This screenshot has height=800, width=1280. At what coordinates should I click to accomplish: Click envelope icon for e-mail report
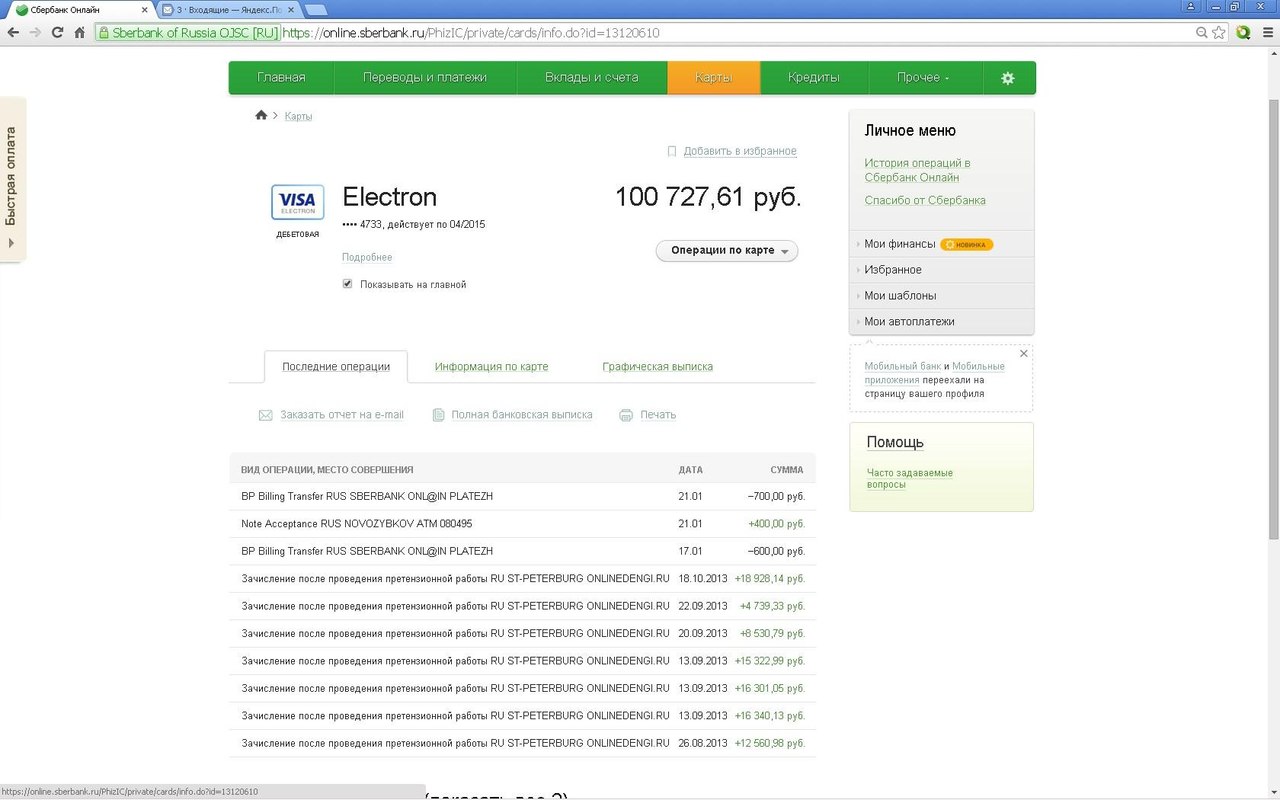266,415
